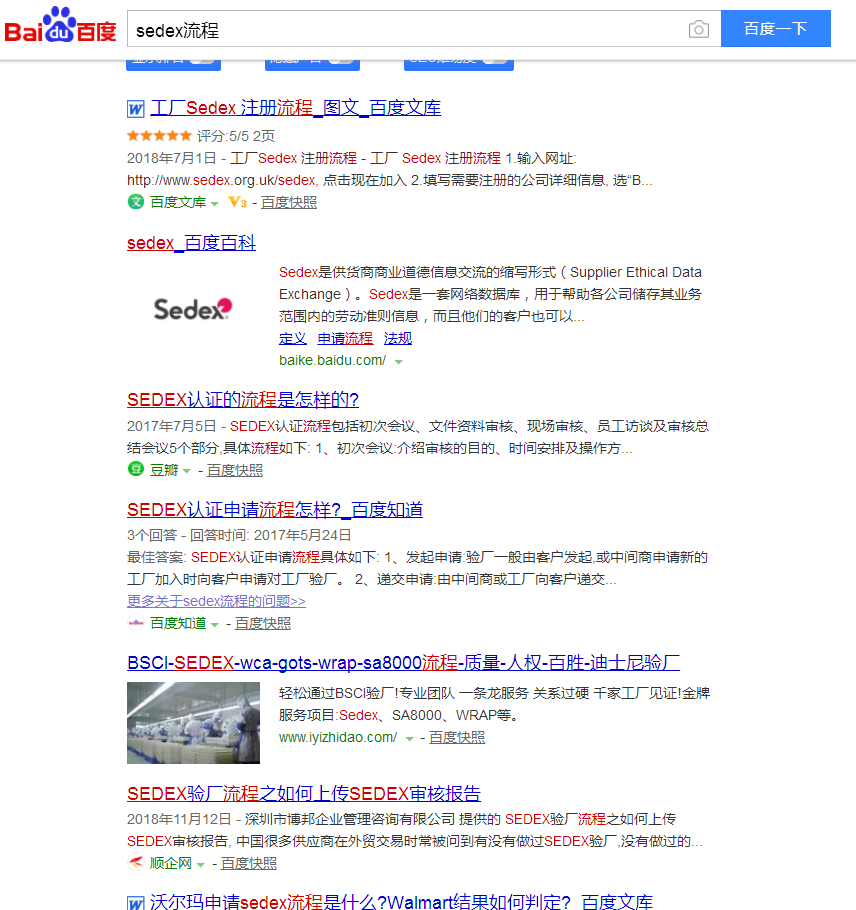The width and height of the screenshot is (856, 910).
Task: Open 百度快照 next to www.iyizhidao.com
Action: tap(457, 737)
